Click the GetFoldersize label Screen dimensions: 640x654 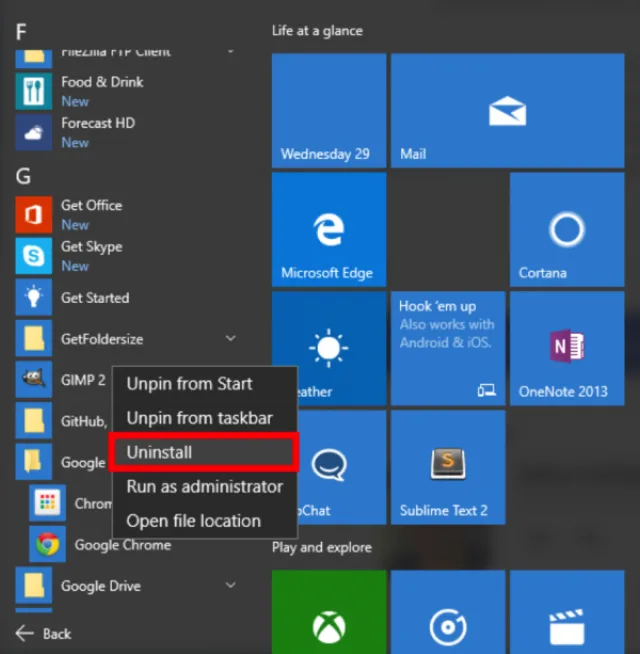[102, 339]
